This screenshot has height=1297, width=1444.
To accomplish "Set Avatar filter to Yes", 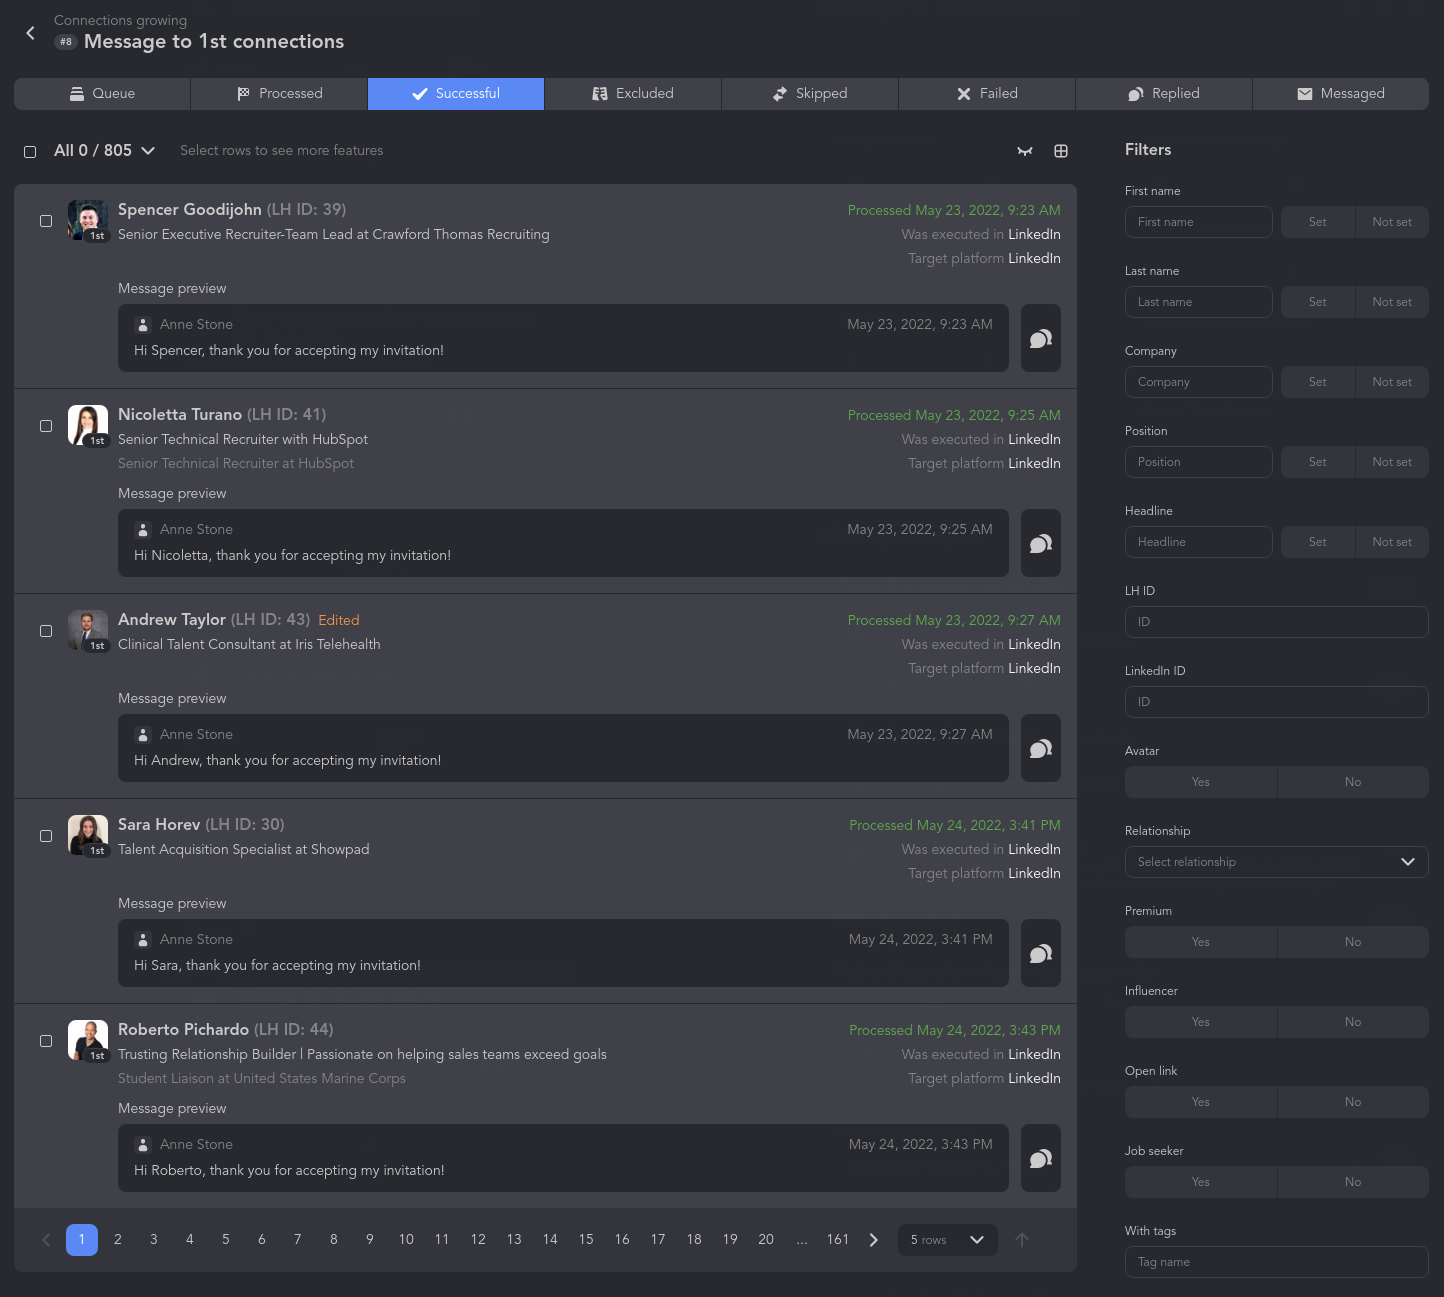I will coord(1201,782).
